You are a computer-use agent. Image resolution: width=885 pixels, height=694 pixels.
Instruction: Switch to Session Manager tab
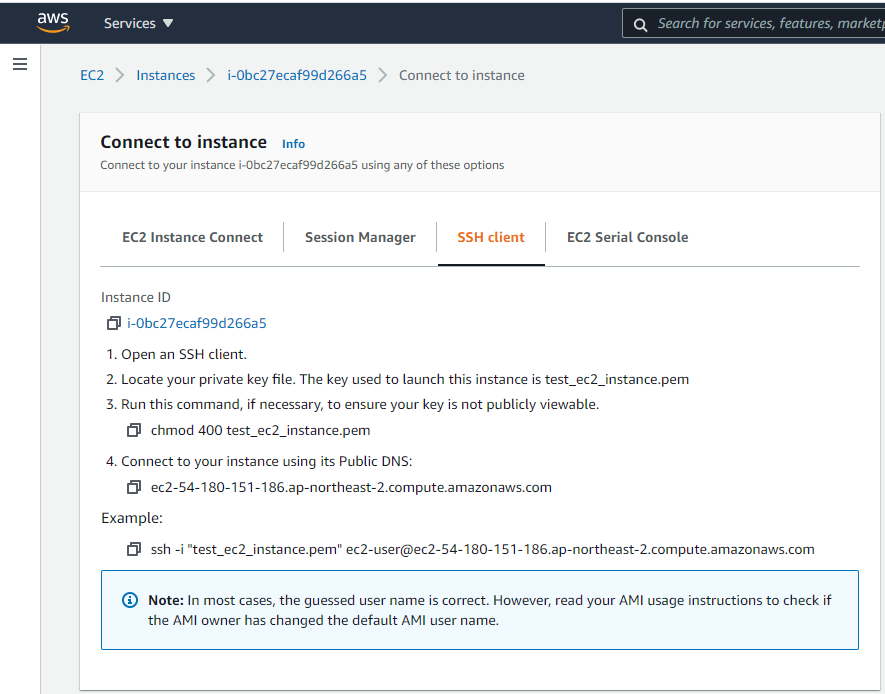coord(360,238)
